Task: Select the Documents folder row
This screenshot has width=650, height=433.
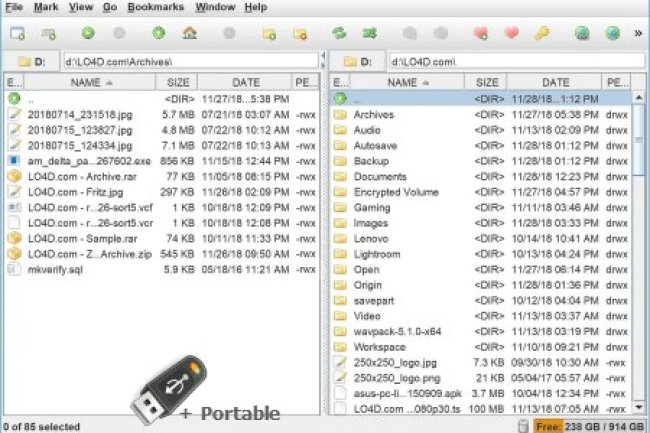Action: pos(481,177)
